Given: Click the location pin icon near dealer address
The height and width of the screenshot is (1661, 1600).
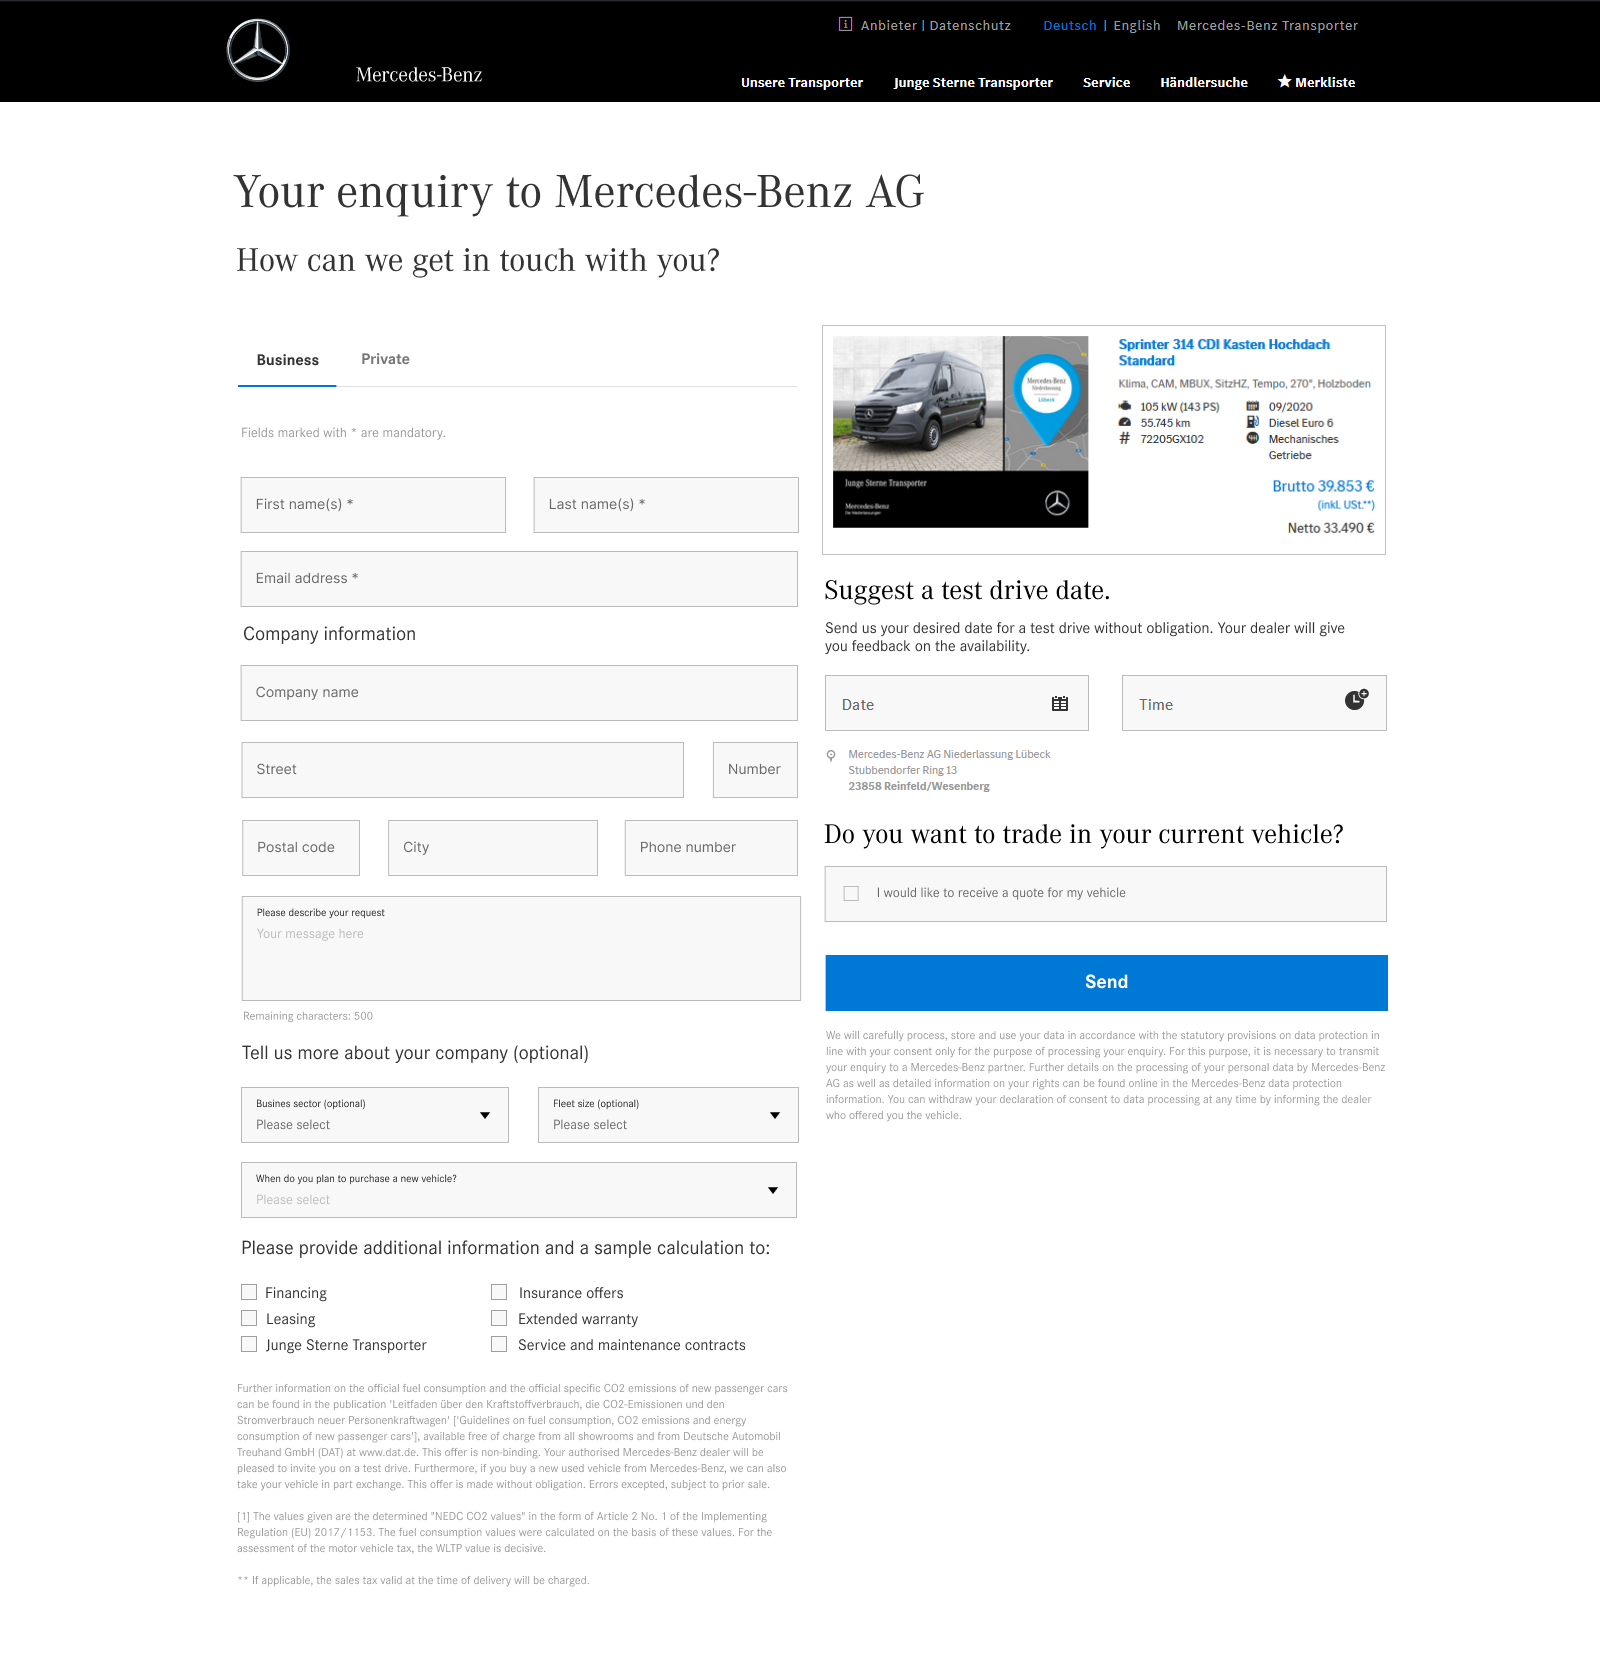Looking at the screenshot, I should tap(831, 755).
